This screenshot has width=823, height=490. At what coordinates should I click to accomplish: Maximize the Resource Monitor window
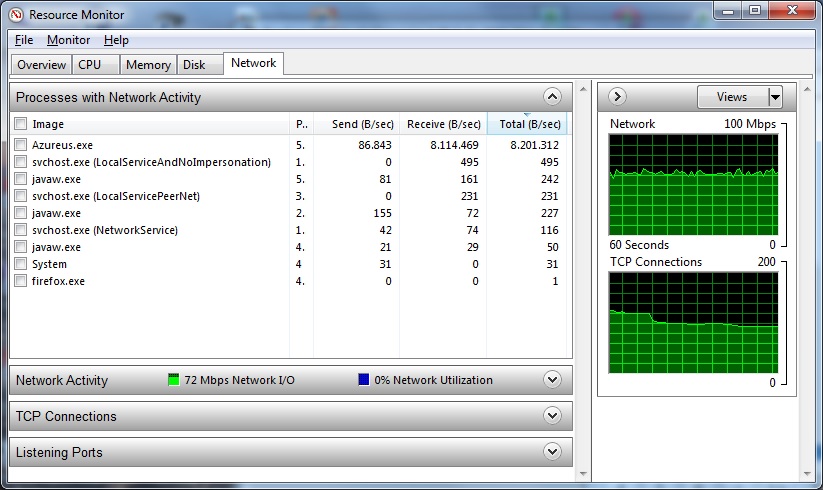755,10
